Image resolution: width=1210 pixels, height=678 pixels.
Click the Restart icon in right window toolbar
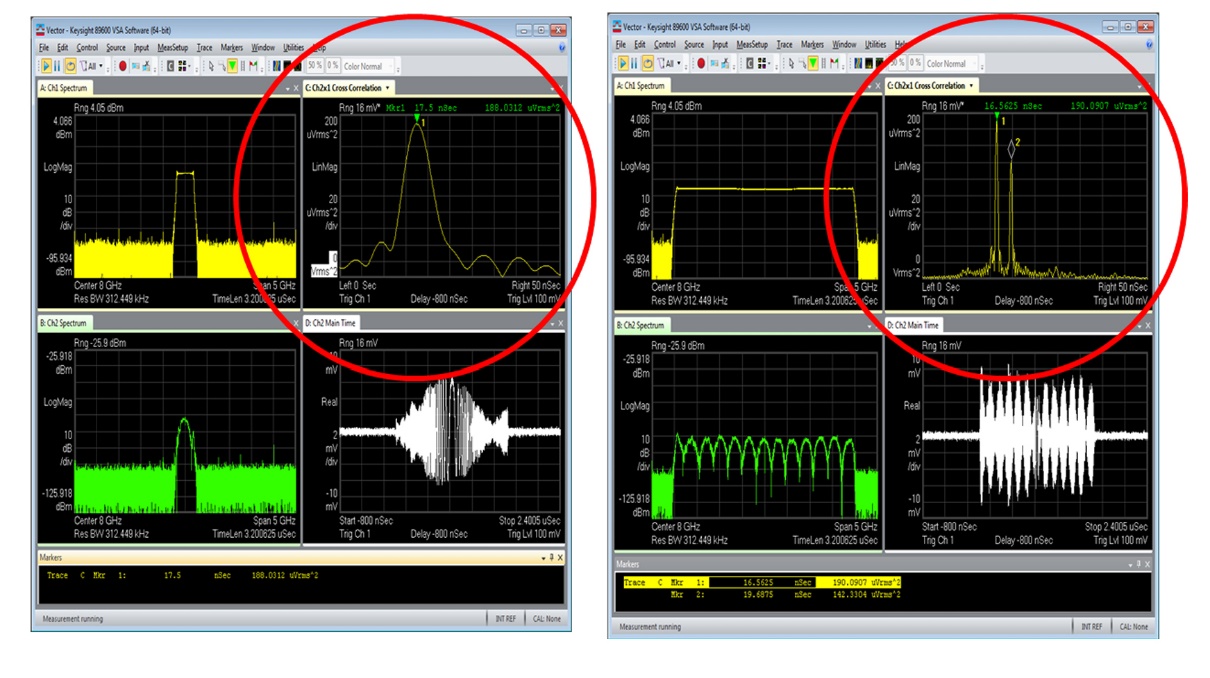(647, 63)
